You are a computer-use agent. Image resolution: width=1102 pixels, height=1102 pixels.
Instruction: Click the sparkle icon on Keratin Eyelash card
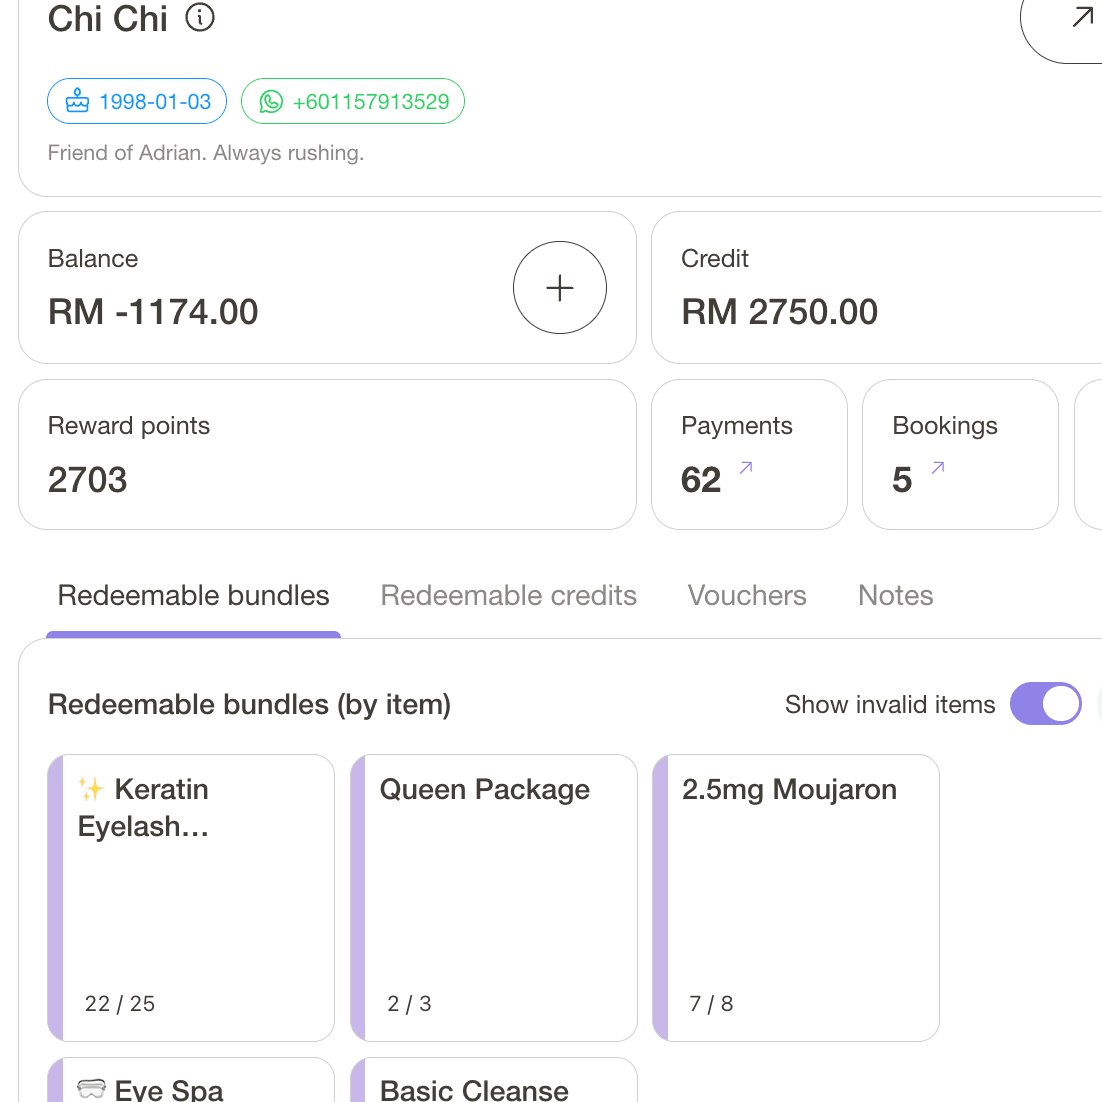[91, 789]
